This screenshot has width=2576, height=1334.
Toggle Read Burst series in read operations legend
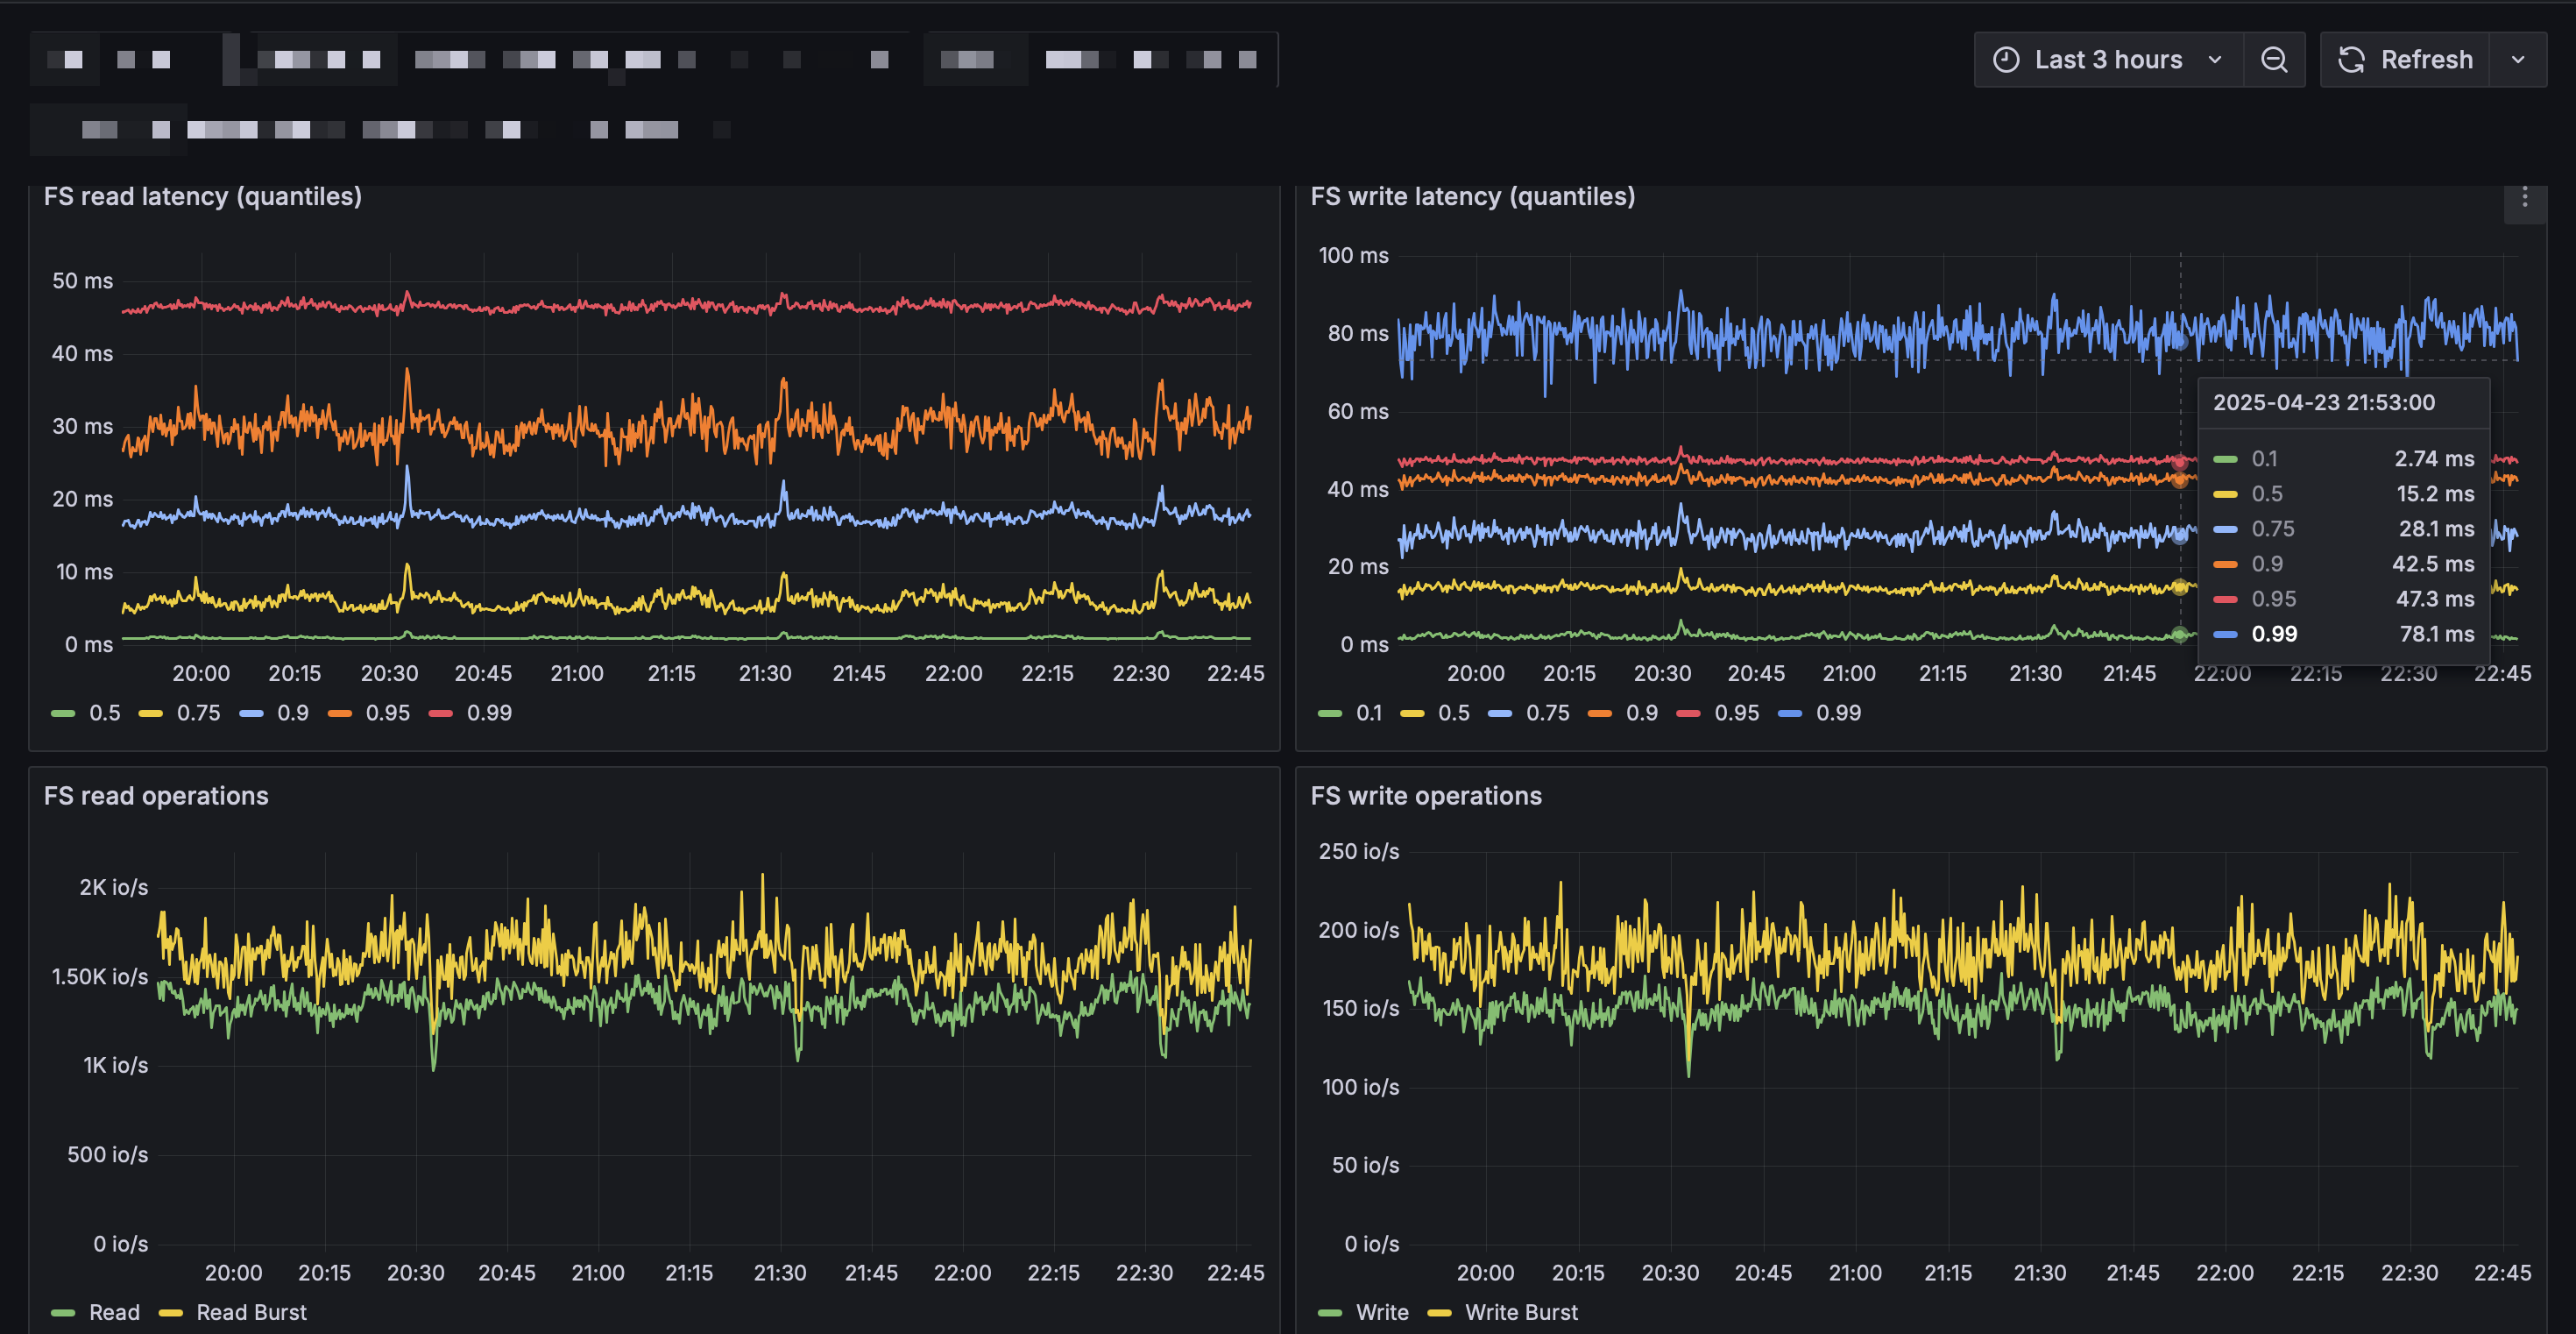coord(234,1312)
